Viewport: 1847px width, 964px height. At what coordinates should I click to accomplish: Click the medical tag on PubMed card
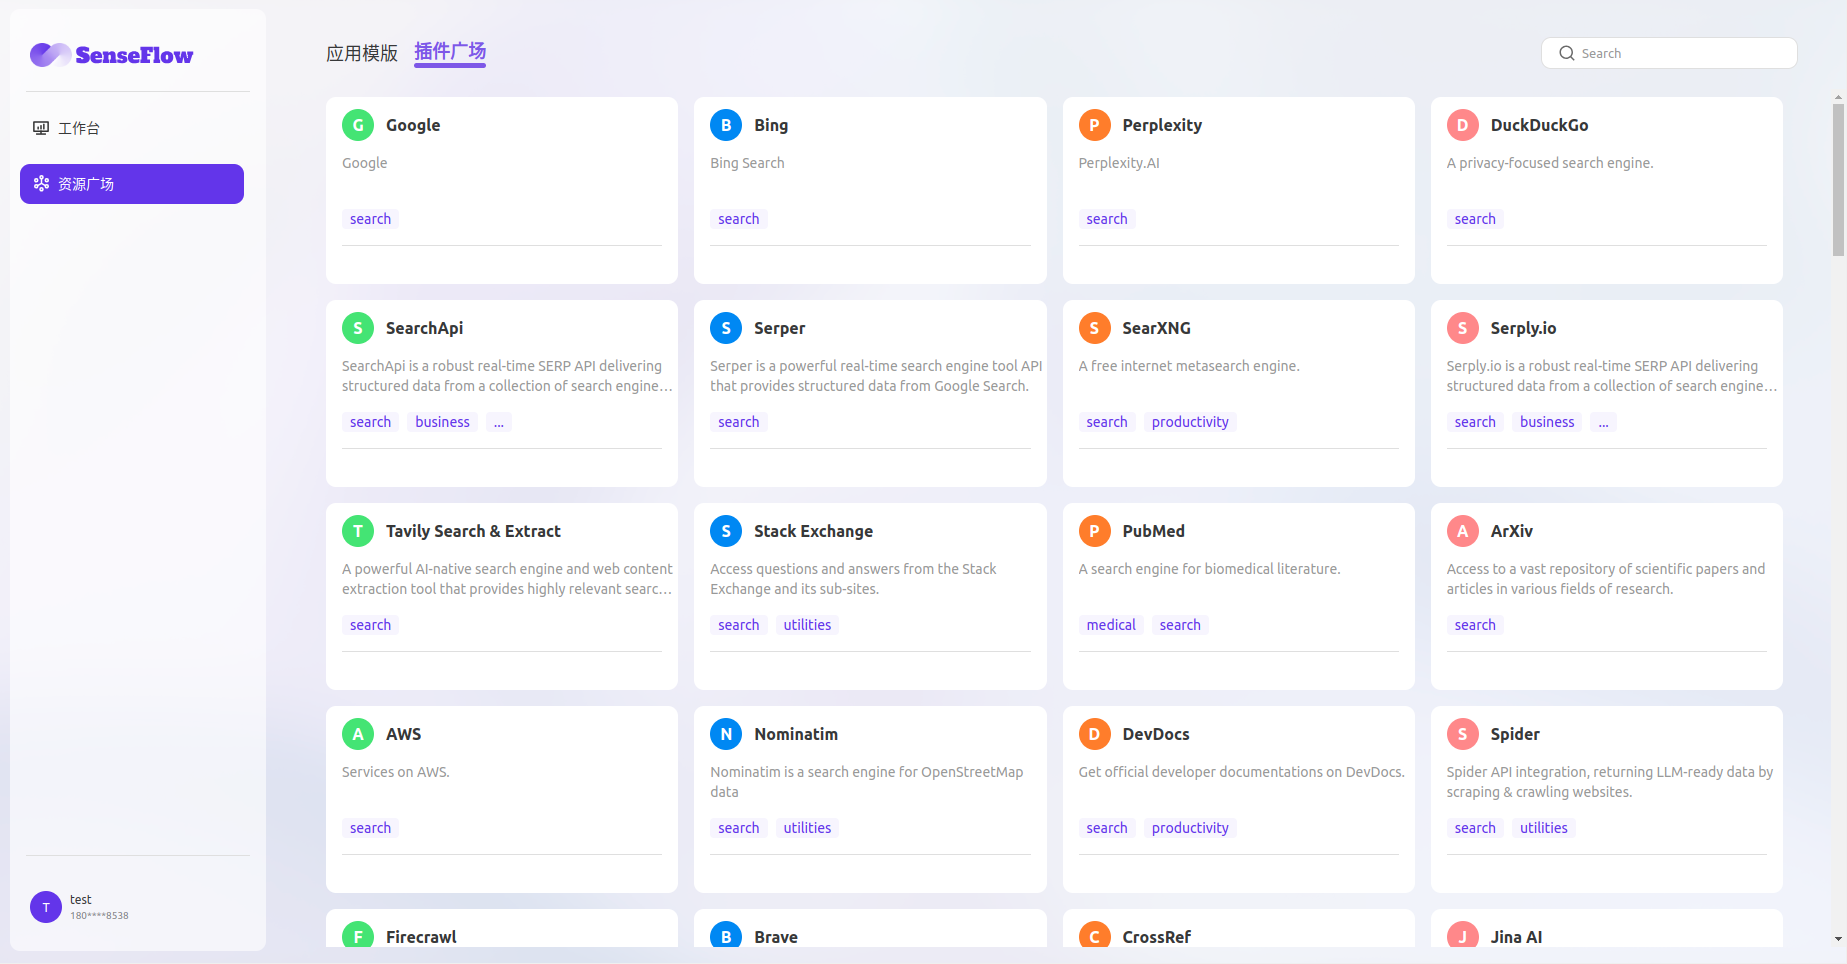point(1111,625)
